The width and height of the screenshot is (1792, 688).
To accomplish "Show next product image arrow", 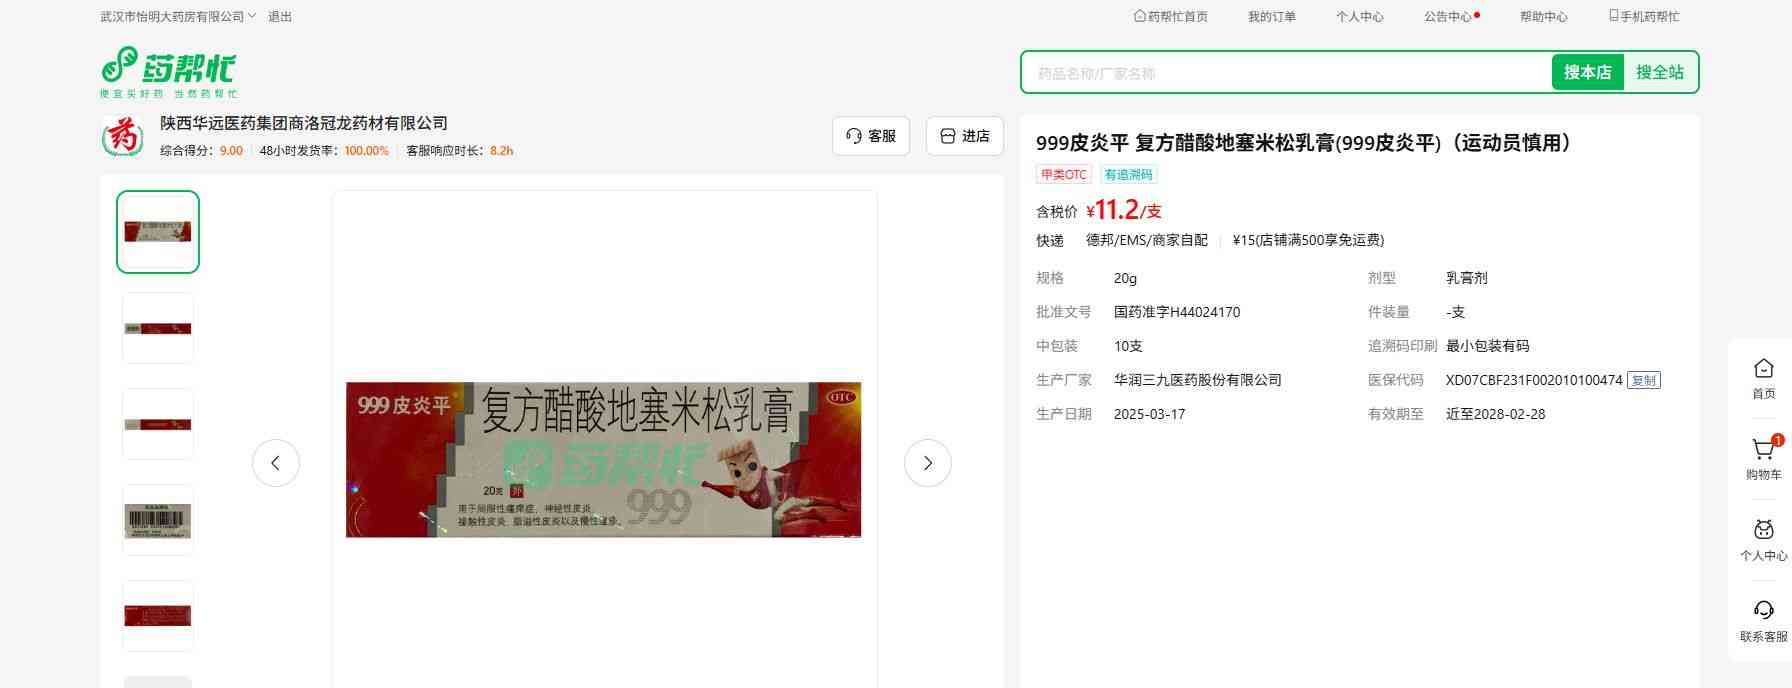I will [x=927, y=463].
